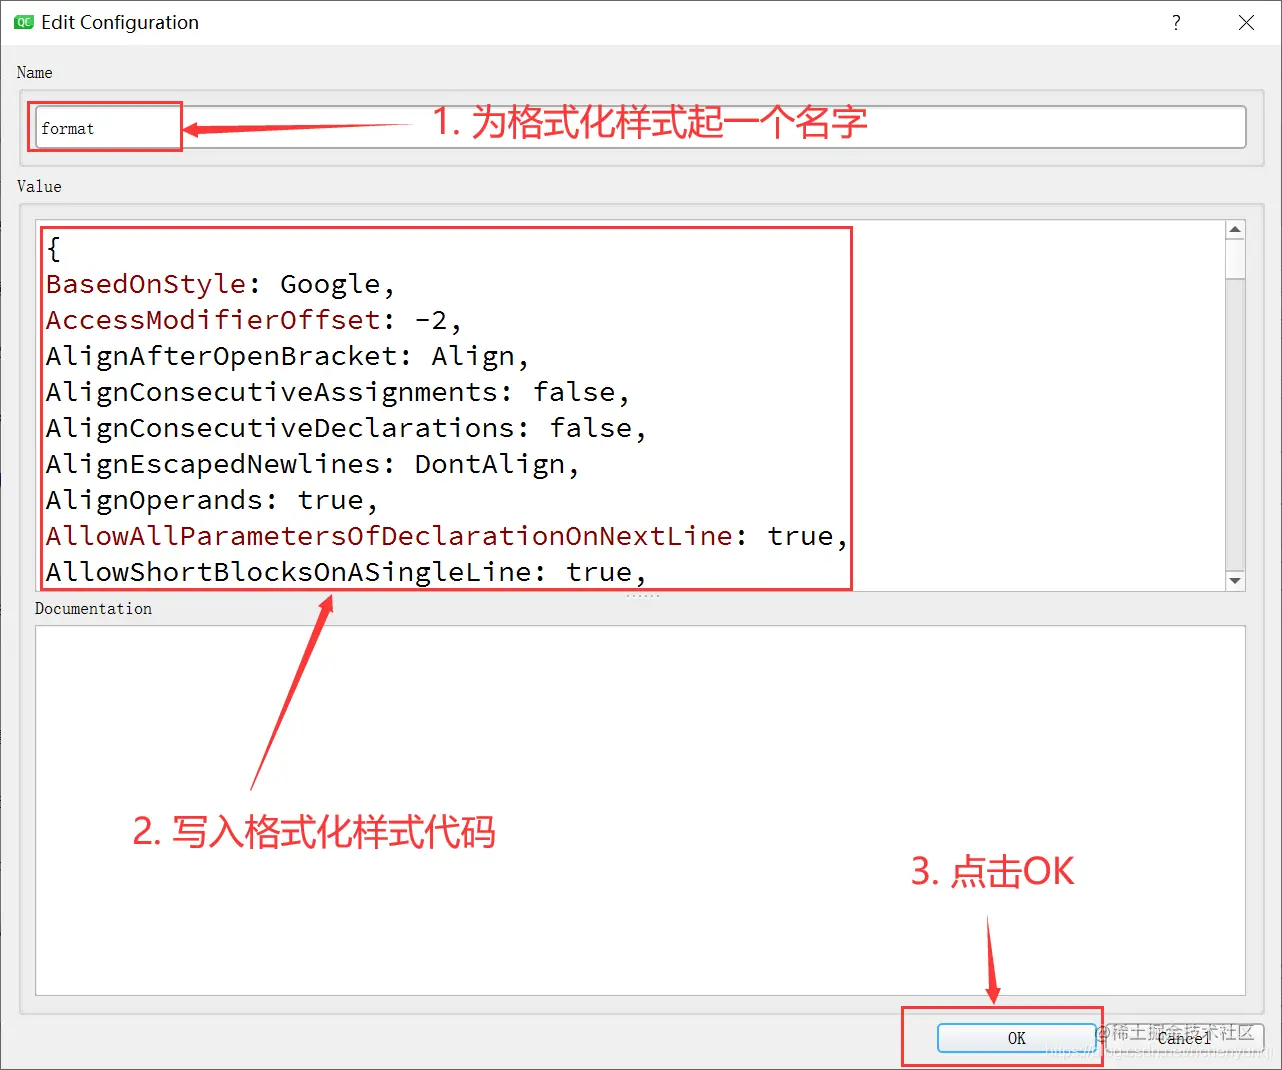
Task: Click the line 'AlignEscapedNewlines: DontAlign,'
Action: 312,464
